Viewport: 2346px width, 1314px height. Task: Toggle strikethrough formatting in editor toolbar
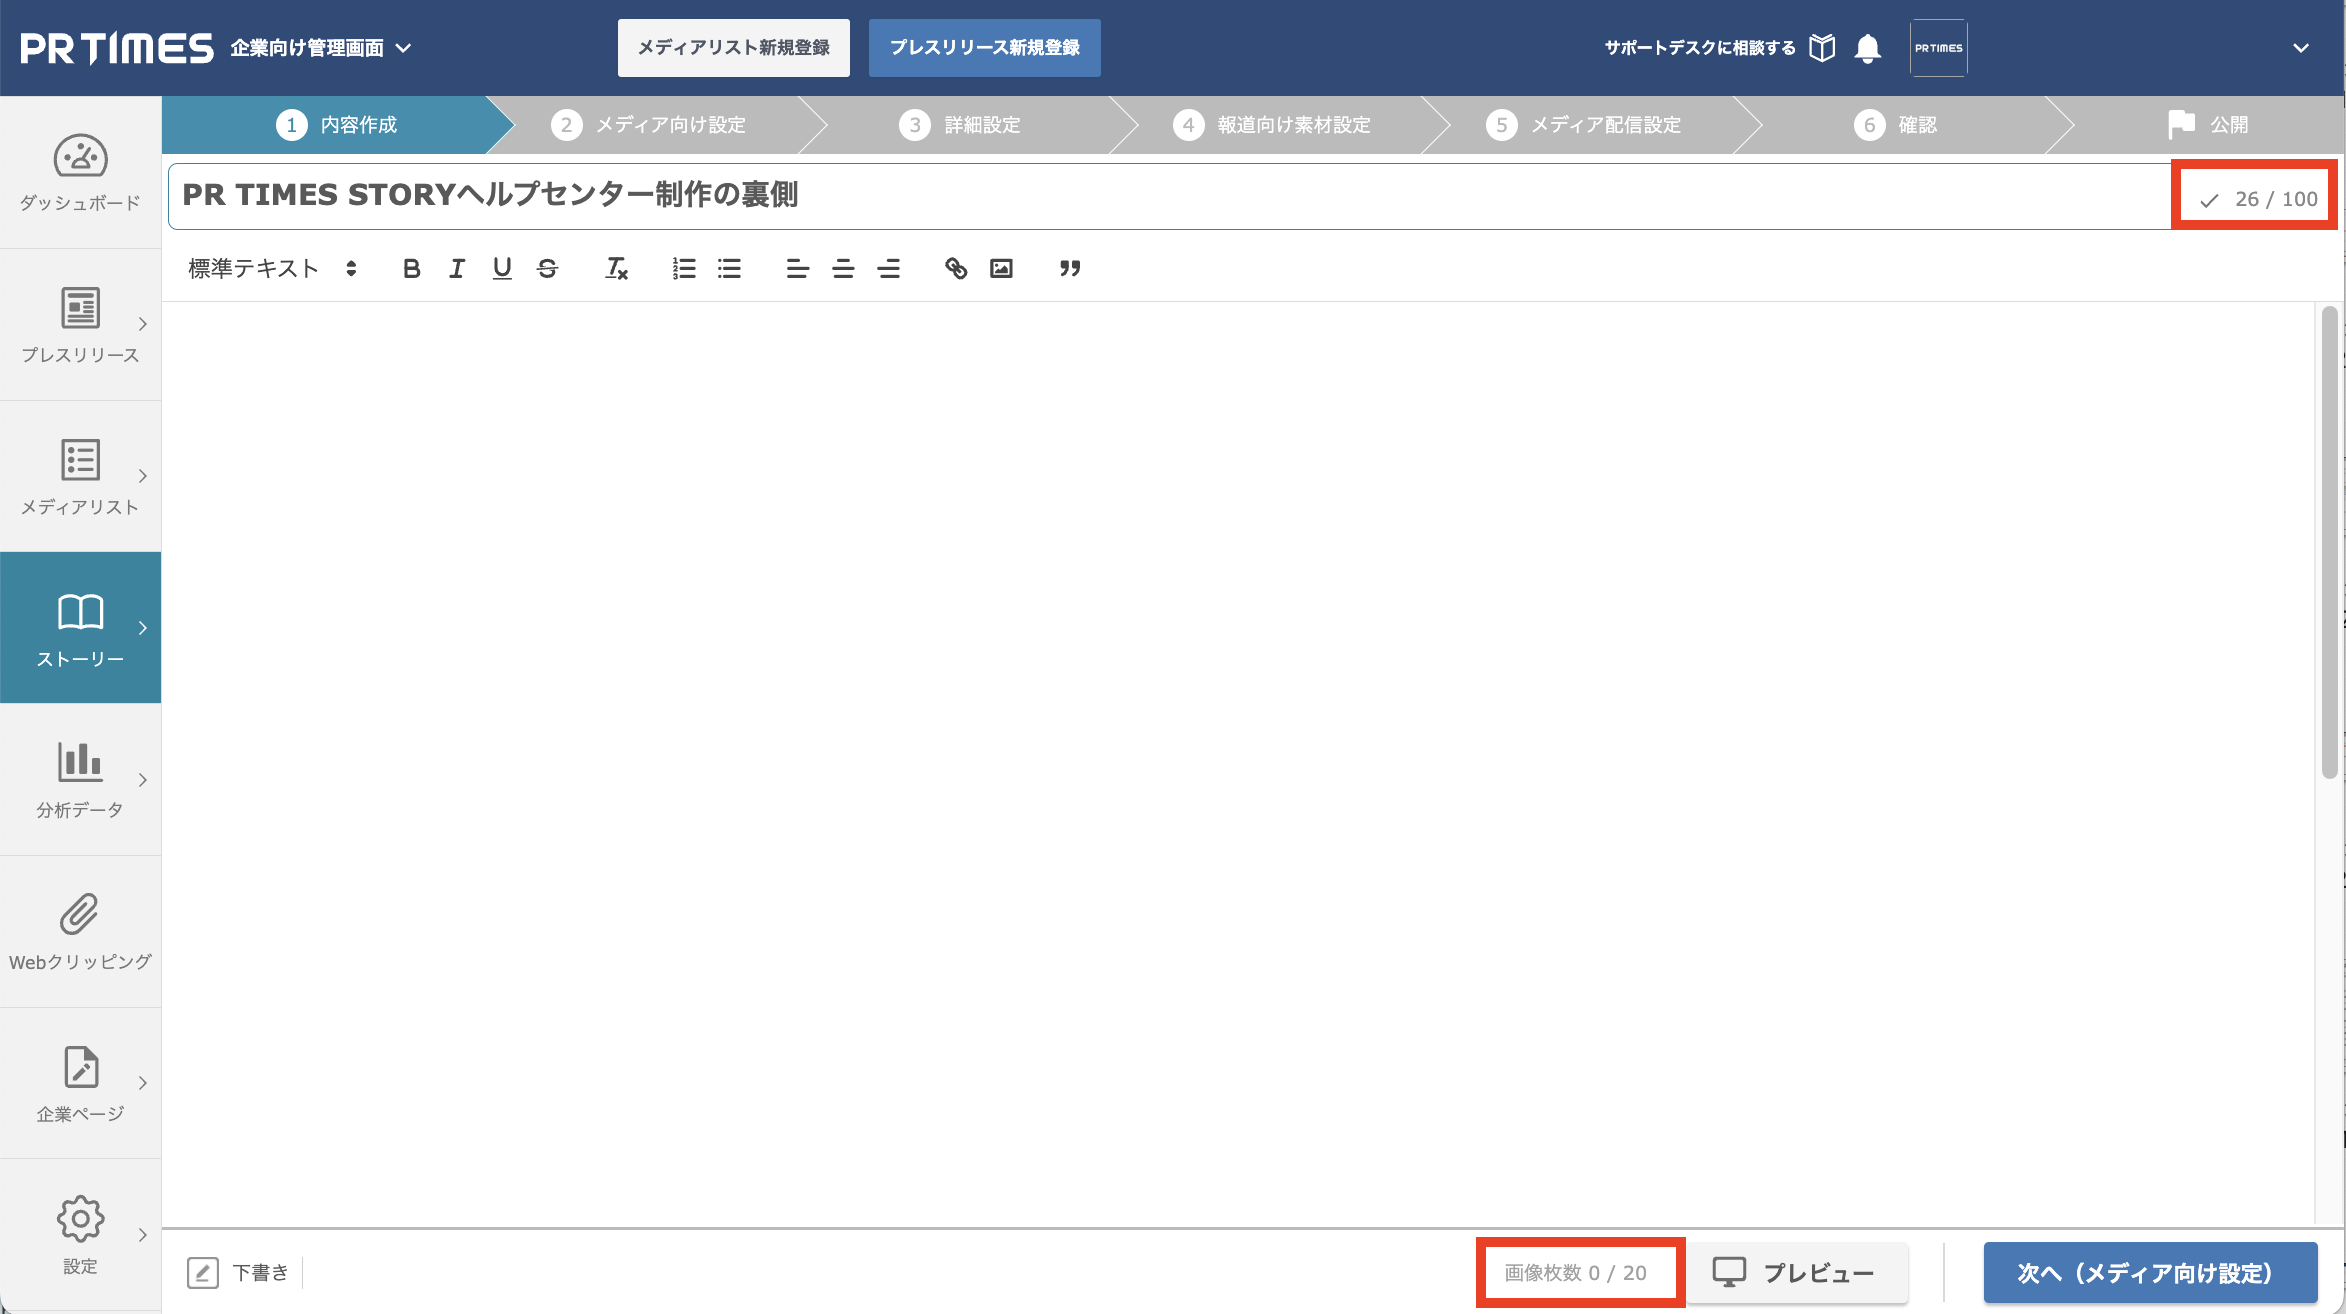click(x=547, y=268)
